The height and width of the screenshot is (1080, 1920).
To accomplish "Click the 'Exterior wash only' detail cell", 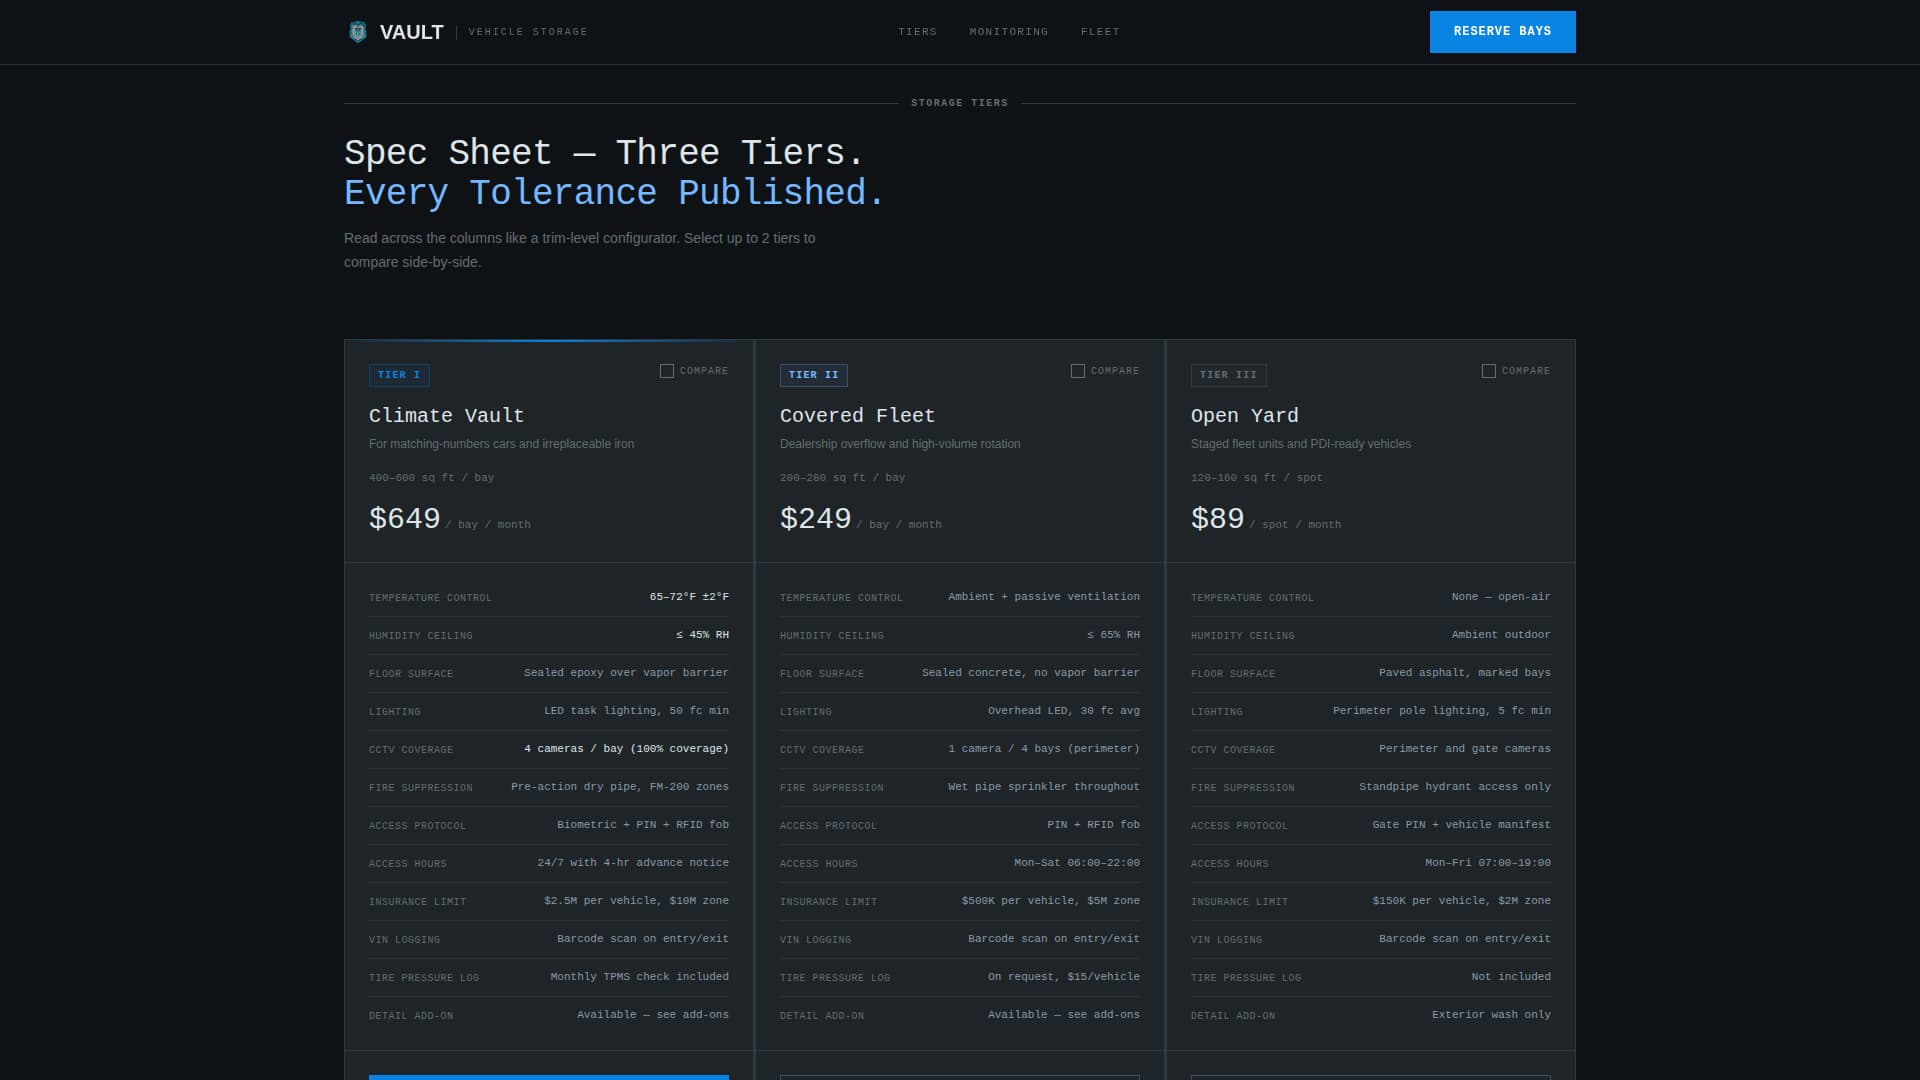I will (x=1490, y=1013).
